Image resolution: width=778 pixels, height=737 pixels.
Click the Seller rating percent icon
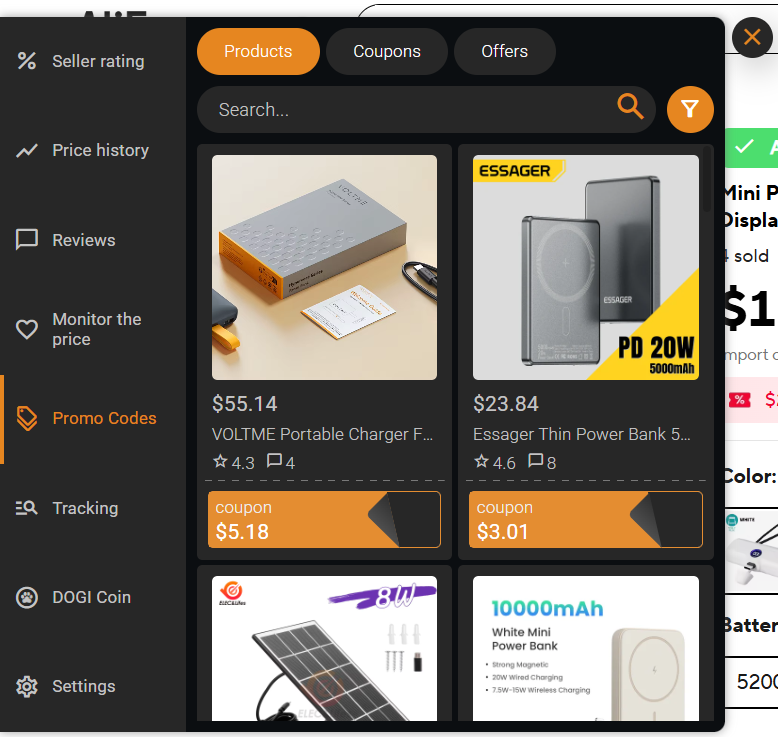point(27,61)
